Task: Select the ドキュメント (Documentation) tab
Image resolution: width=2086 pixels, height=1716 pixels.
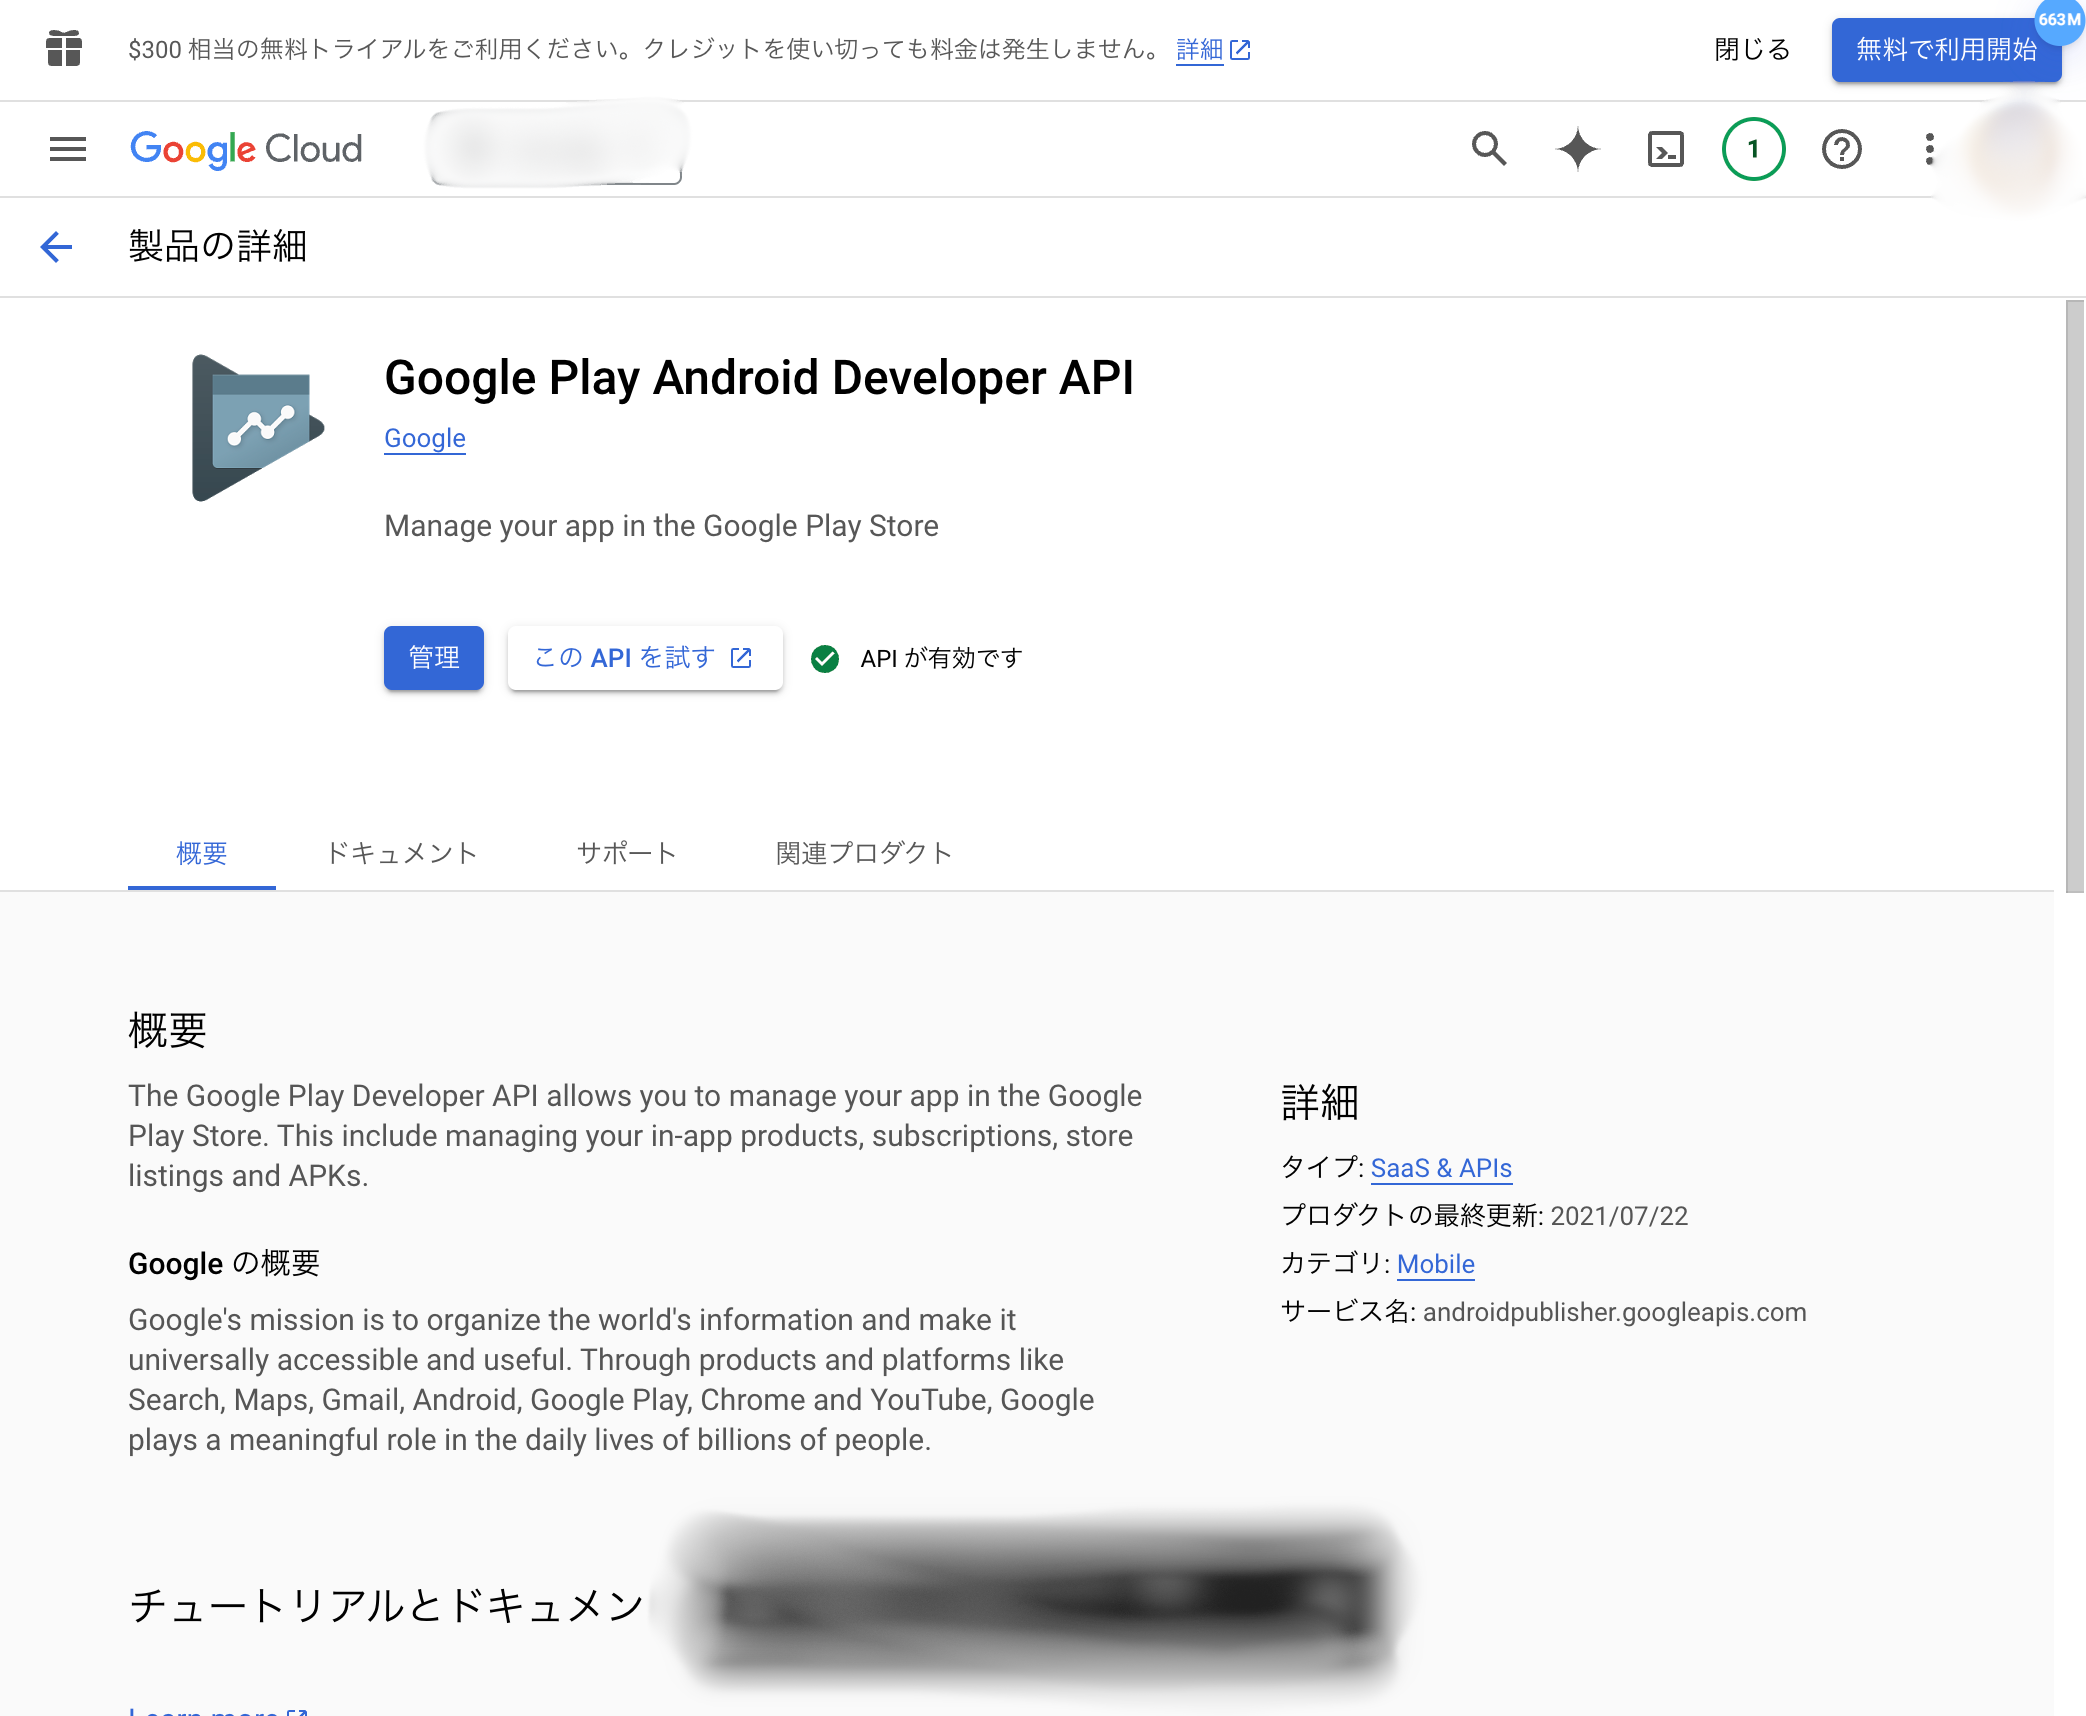Action: point(400,851)
